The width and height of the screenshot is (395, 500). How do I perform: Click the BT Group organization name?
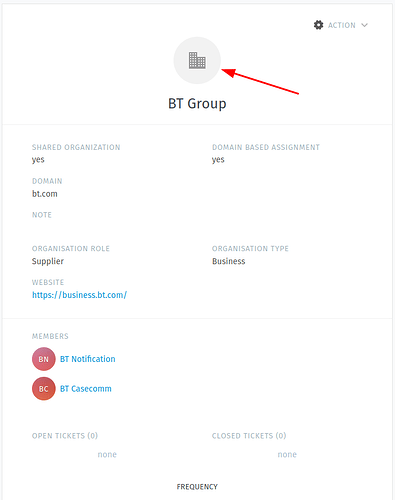pos(197,104)
